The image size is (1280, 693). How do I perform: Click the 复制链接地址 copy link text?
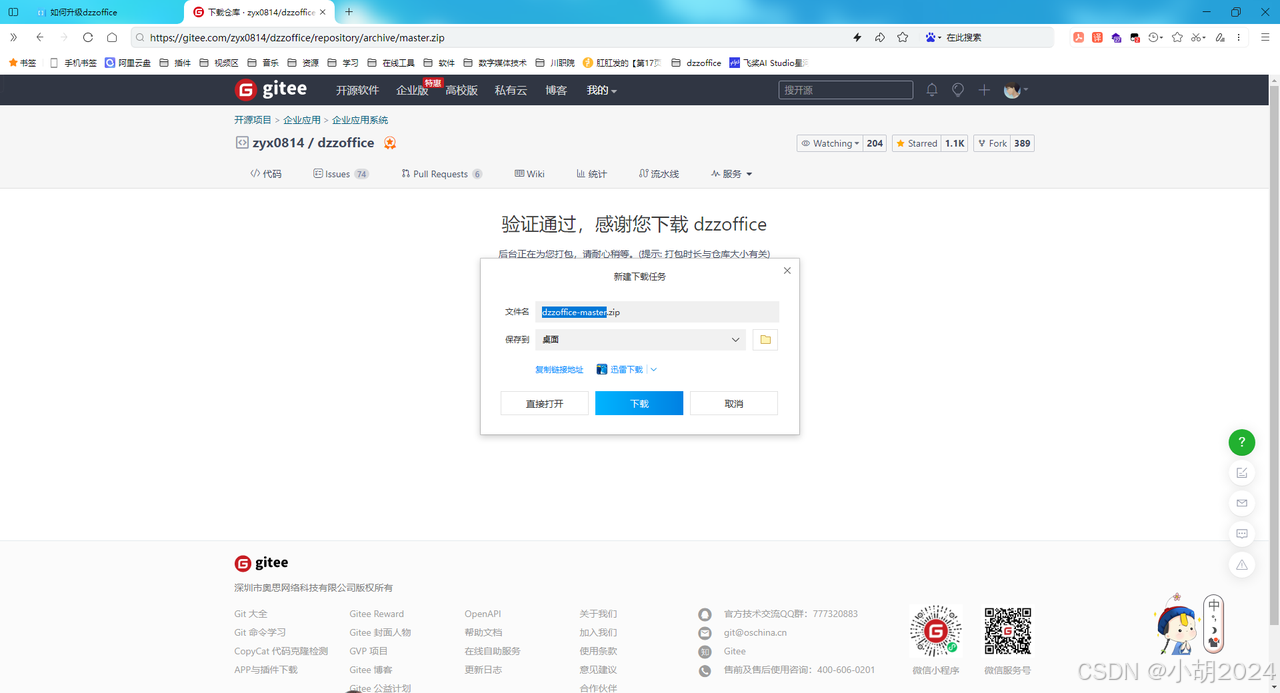(x=558, y=369)
